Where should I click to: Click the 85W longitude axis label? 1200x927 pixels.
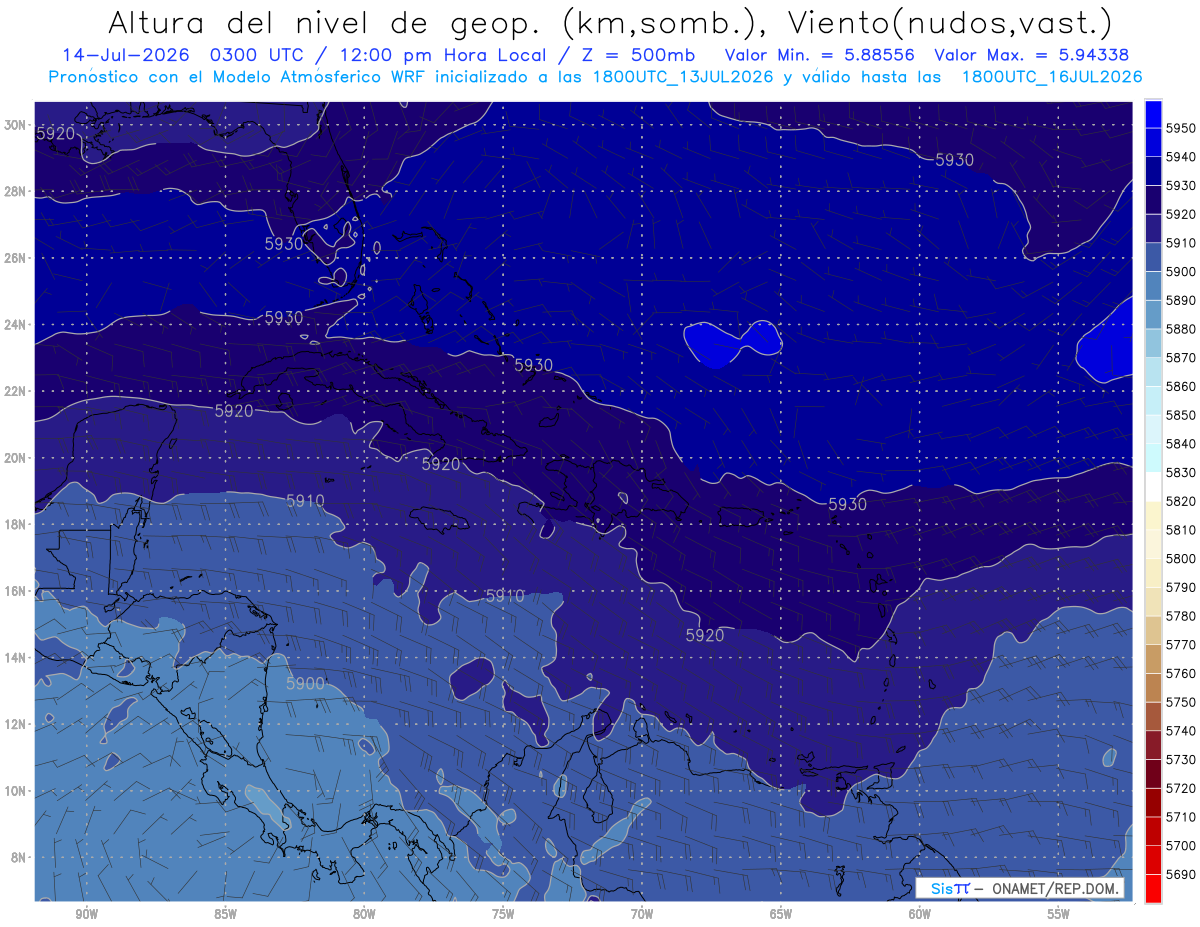click(225, 914)
